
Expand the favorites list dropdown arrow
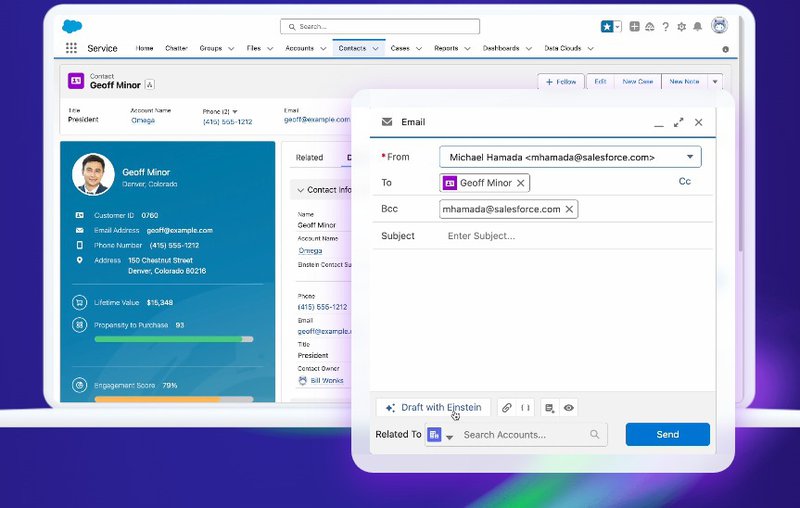(617, 27)
